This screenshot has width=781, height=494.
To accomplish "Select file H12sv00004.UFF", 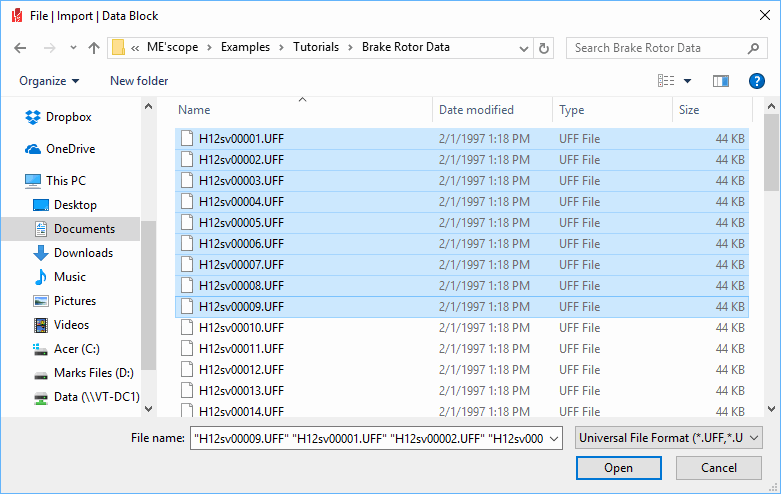I will click(x=462, y=202).
